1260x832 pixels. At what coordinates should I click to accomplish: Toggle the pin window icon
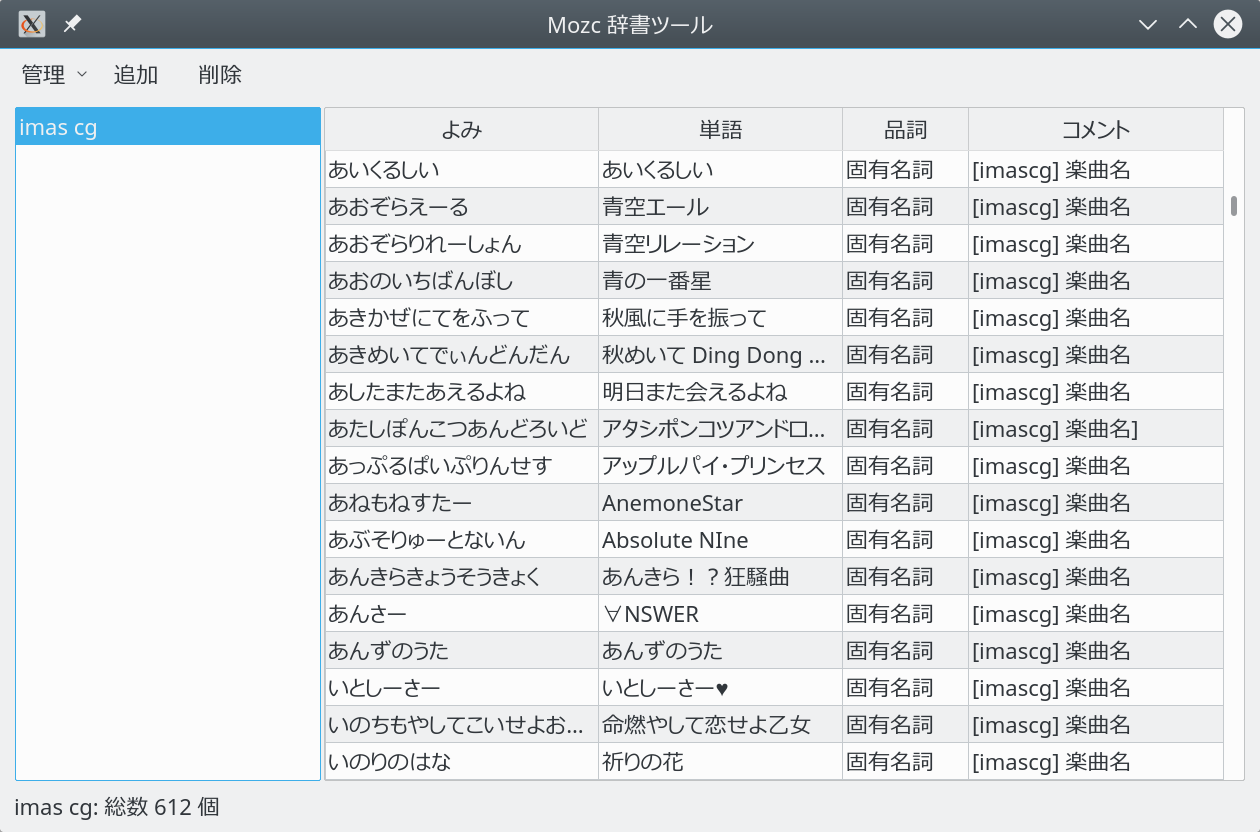pos(72,24)
